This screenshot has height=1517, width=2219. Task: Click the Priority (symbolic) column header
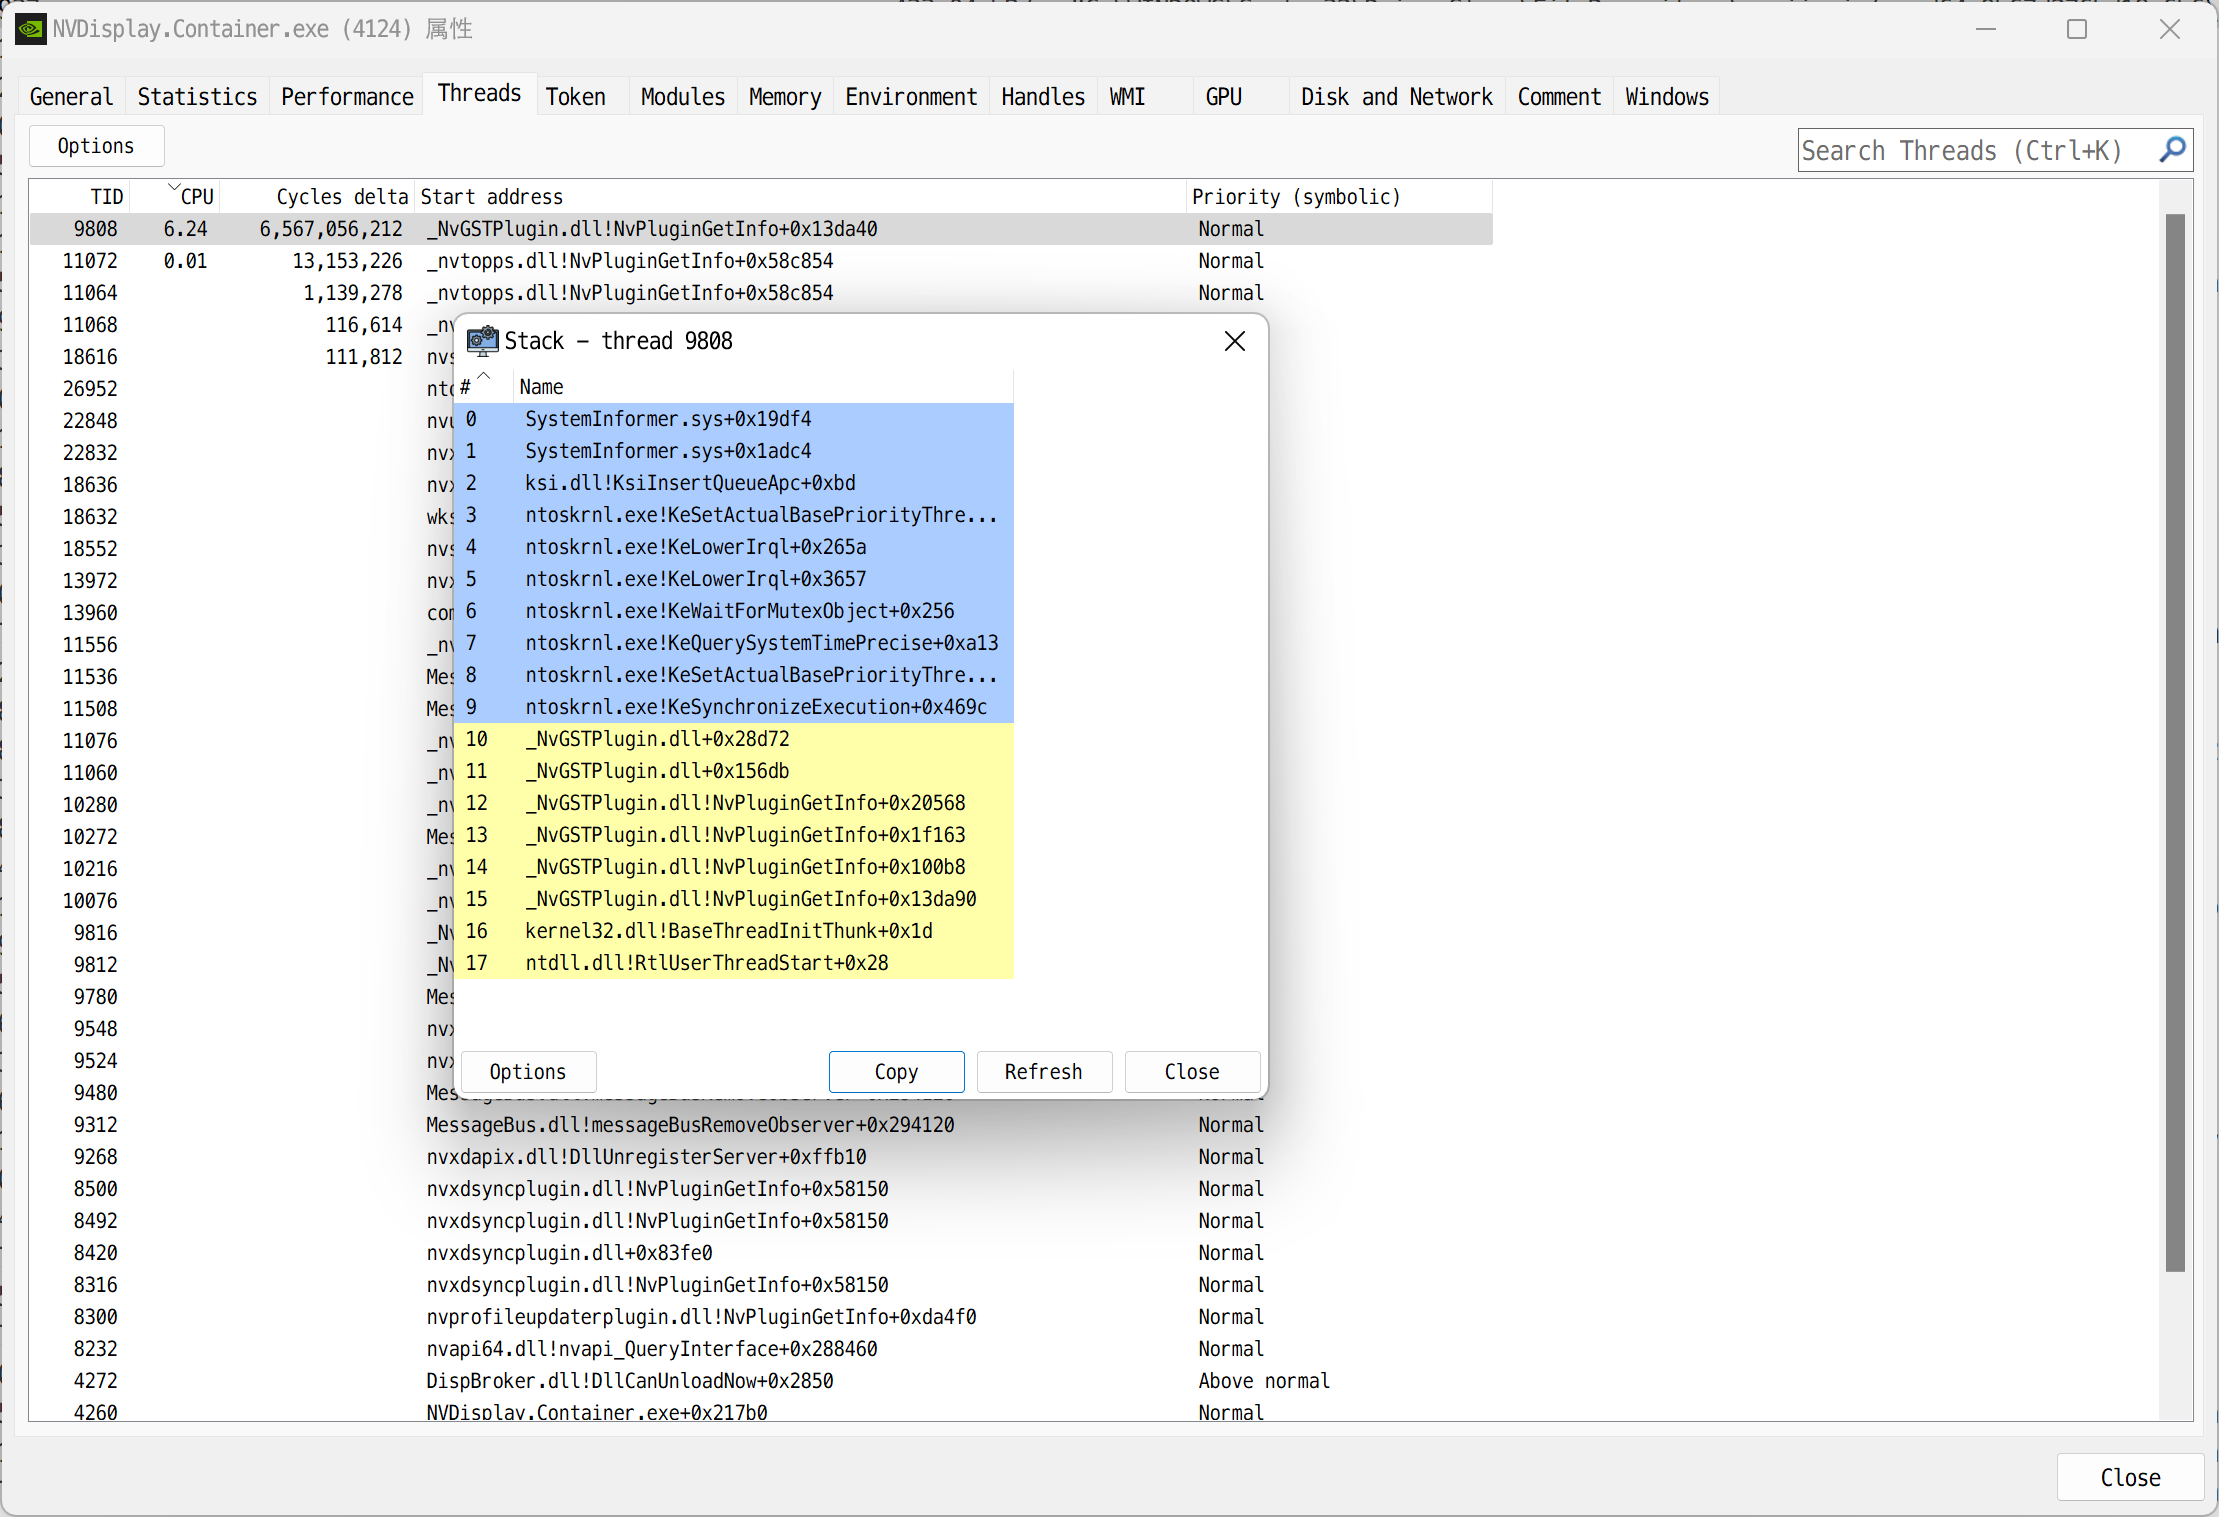click(1295, 196)
